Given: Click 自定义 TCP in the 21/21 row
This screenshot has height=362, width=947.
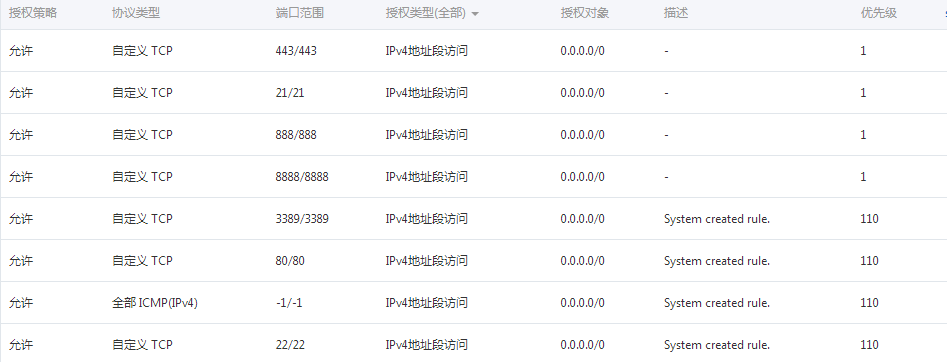Looking at the screenshot, I should tap(143, 92).
